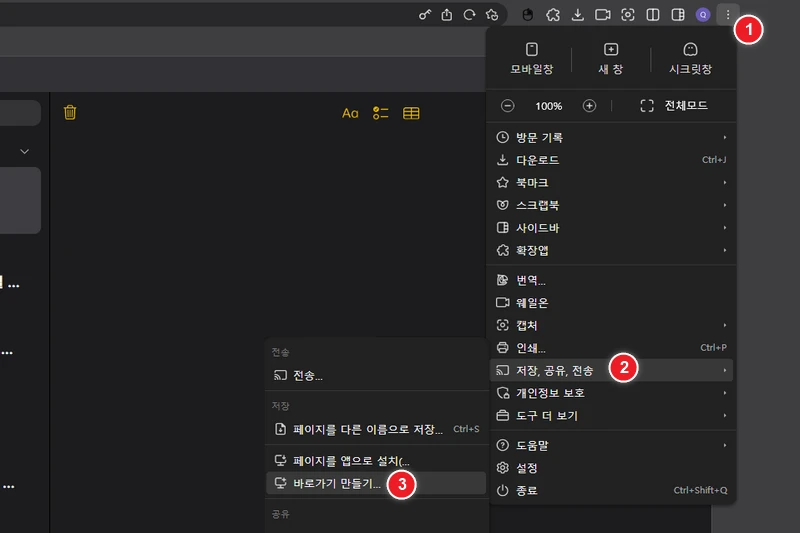Viewport: 800px width, 533px height.
Task: Select 전송... cast item in submenu
Action: (376, 375)
